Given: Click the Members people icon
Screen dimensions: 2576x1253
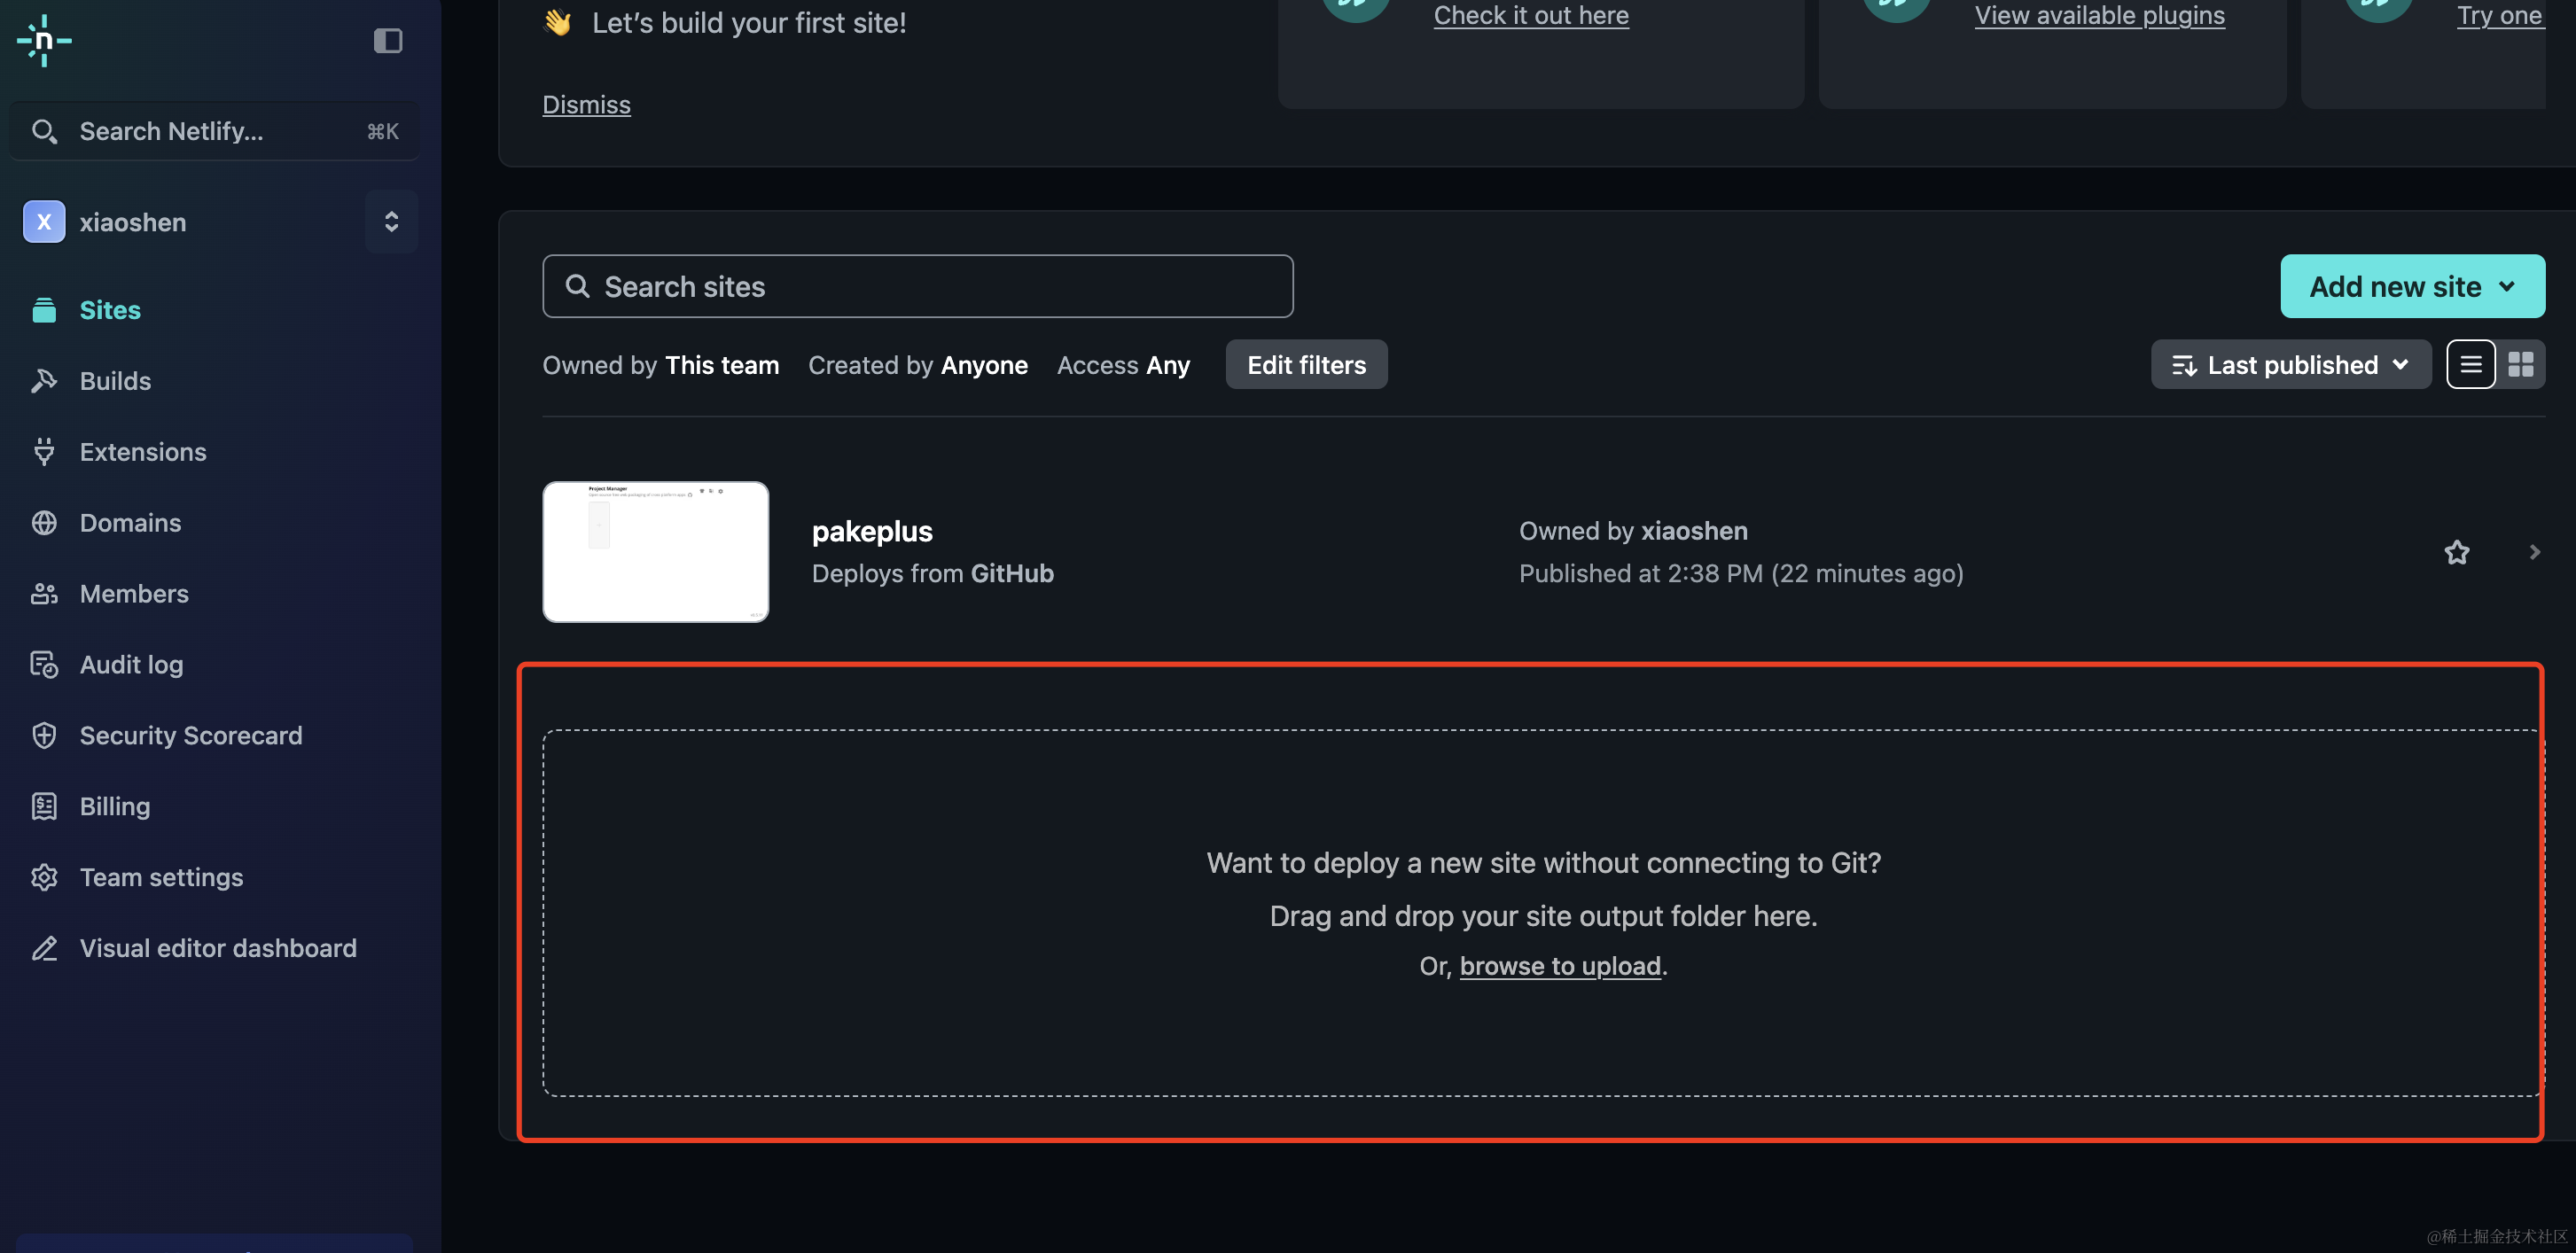Looking at the screenshot, I should click(44, 594).
